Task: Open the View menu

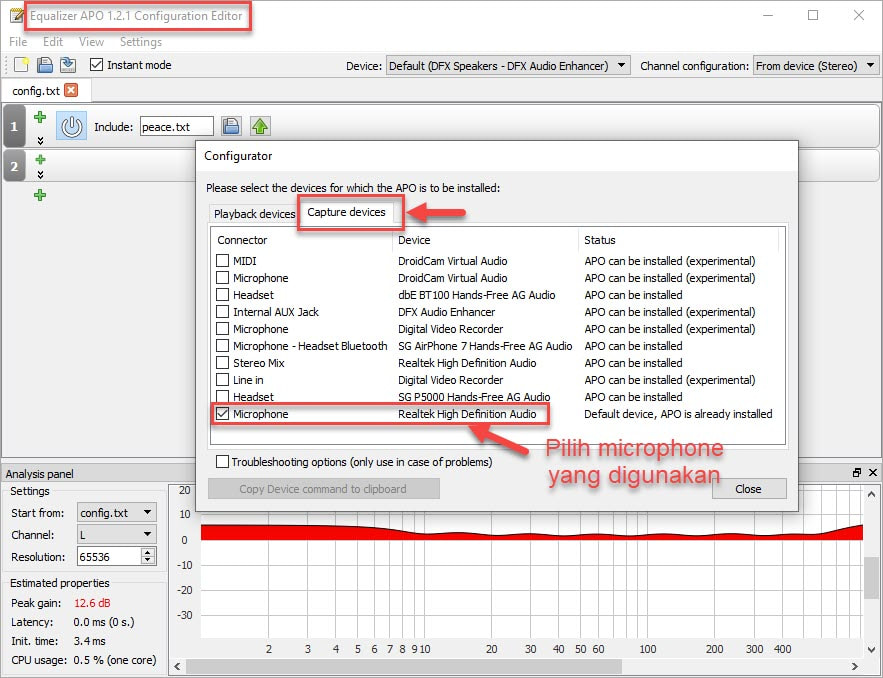Action: (x=91, y=42)
